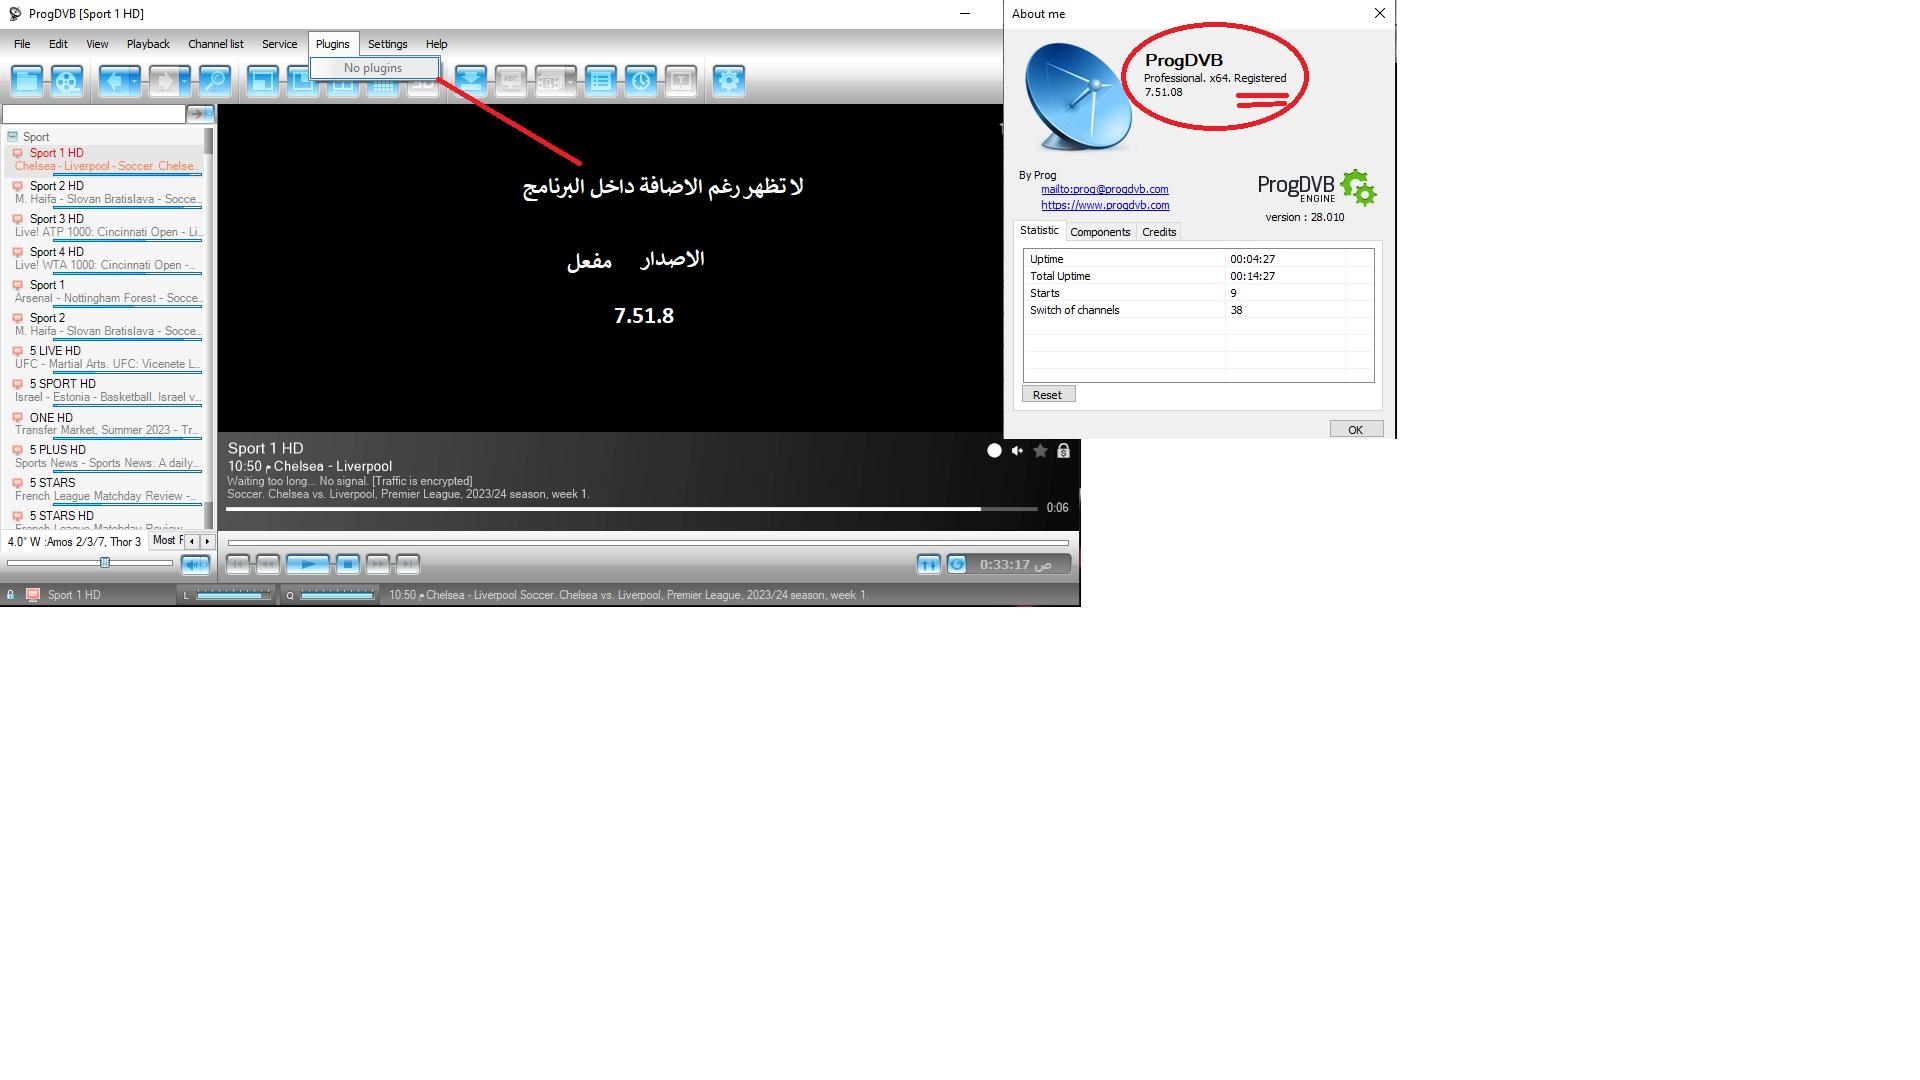Viewport: 1920px width, 1080px height.
Task: Open the File menu
Action: point(22,44)
